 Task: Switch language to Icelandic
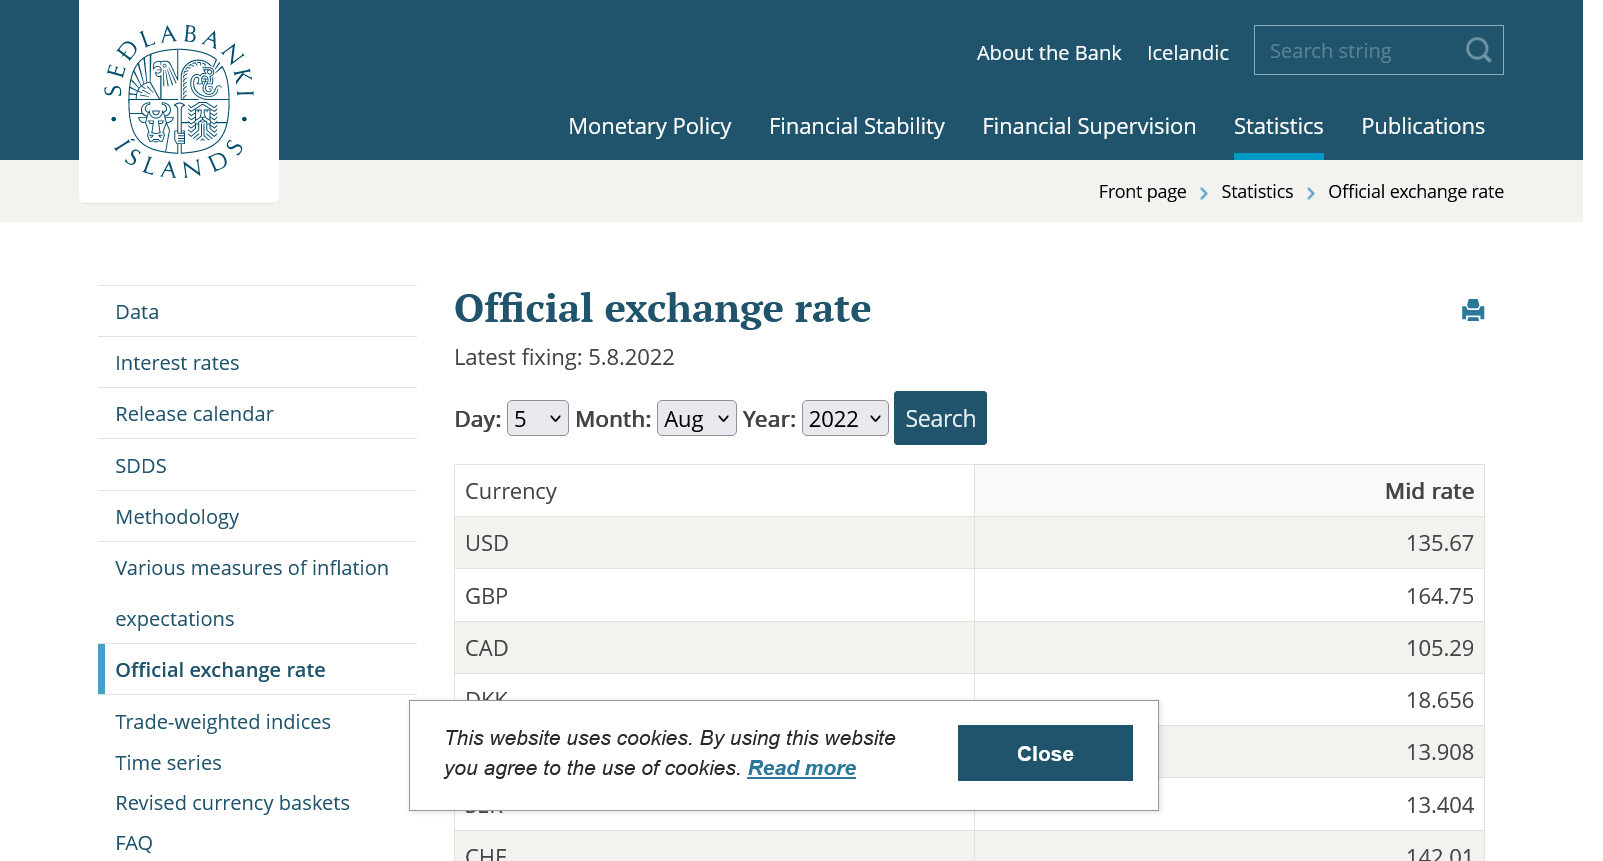click(1187, 53)
